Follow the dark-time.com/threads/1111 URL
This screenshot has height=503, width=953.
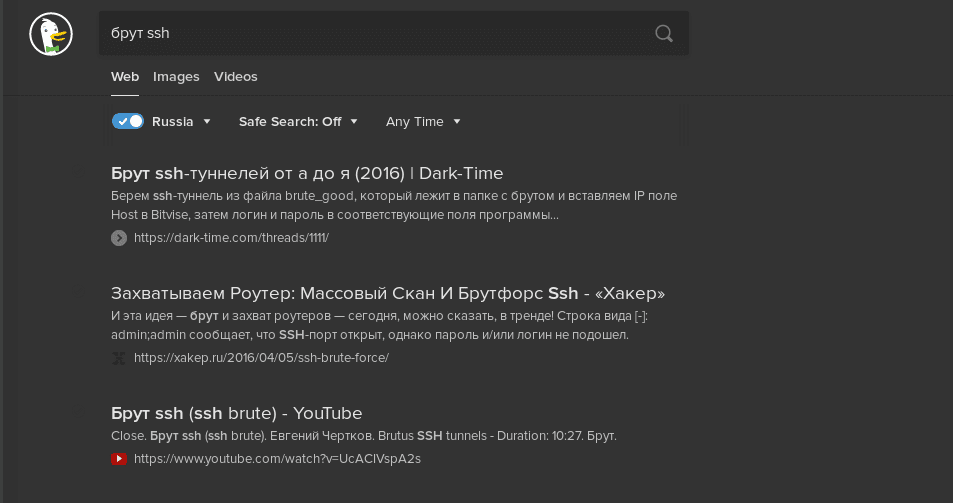232,238
